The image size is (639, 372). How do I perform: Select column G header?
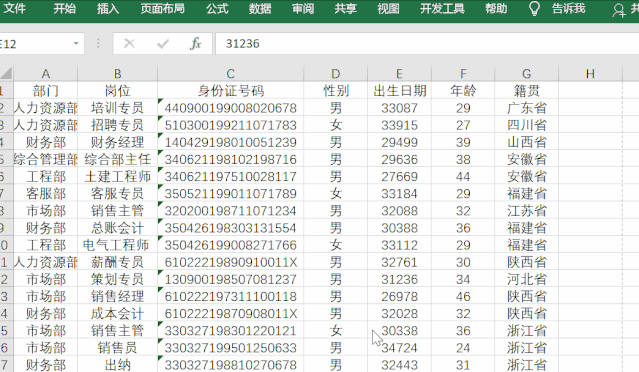pos(527,74)
